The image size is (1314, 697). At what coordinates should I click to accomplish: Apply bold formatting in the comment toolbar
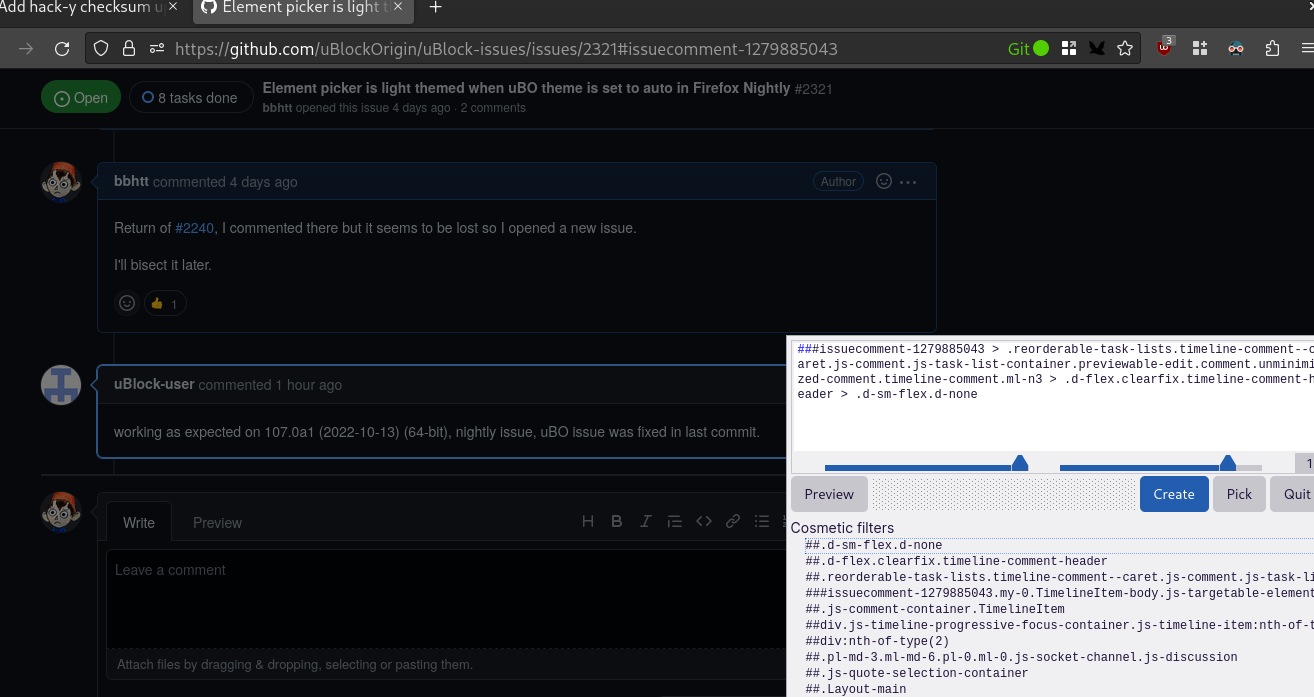click(x=617, y=521)
